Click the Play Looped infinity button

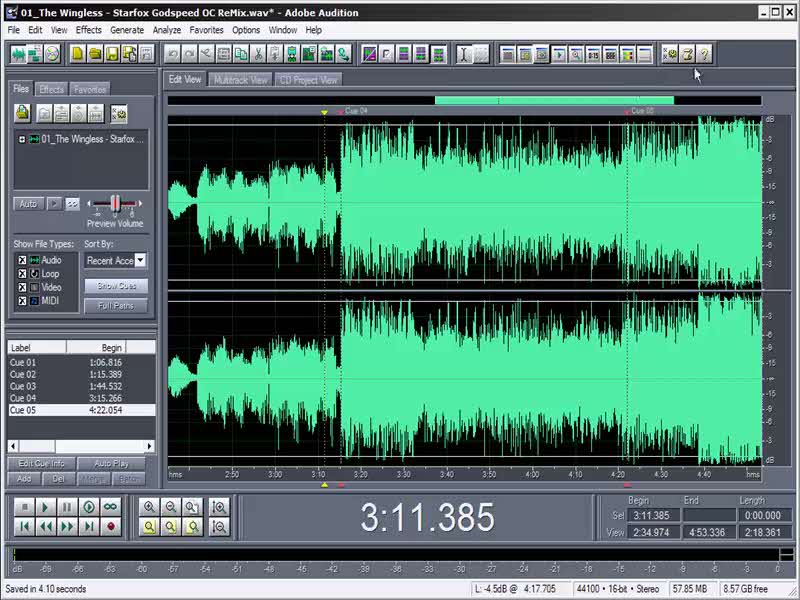click(x=111, y=507)
